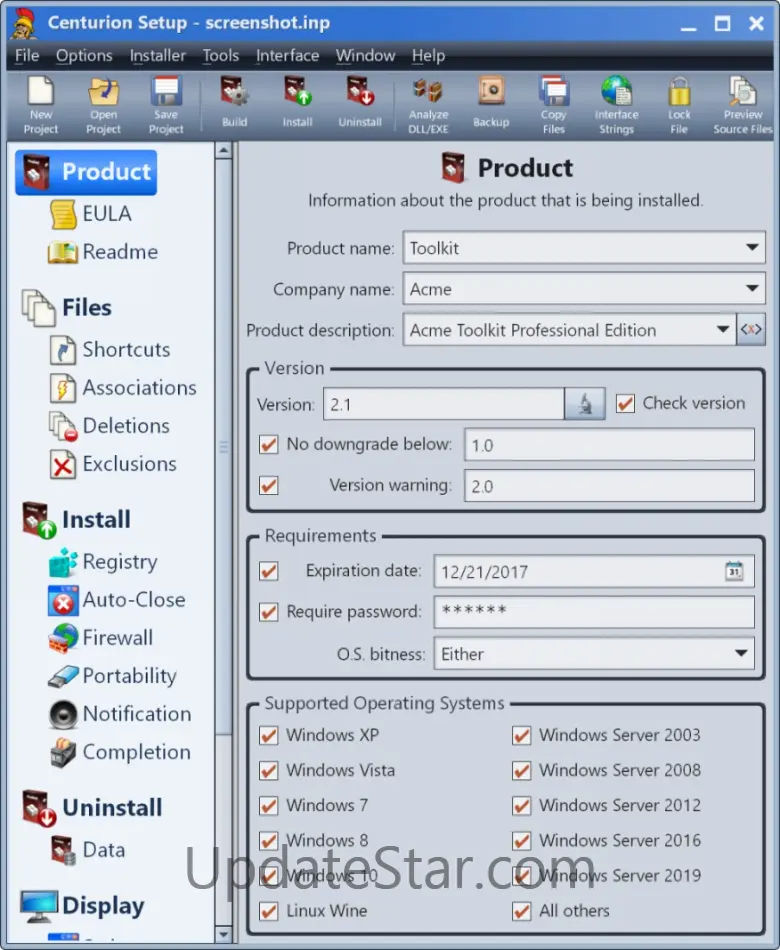
Task: Click the Install toolbar icon
Action: point(297,102)
